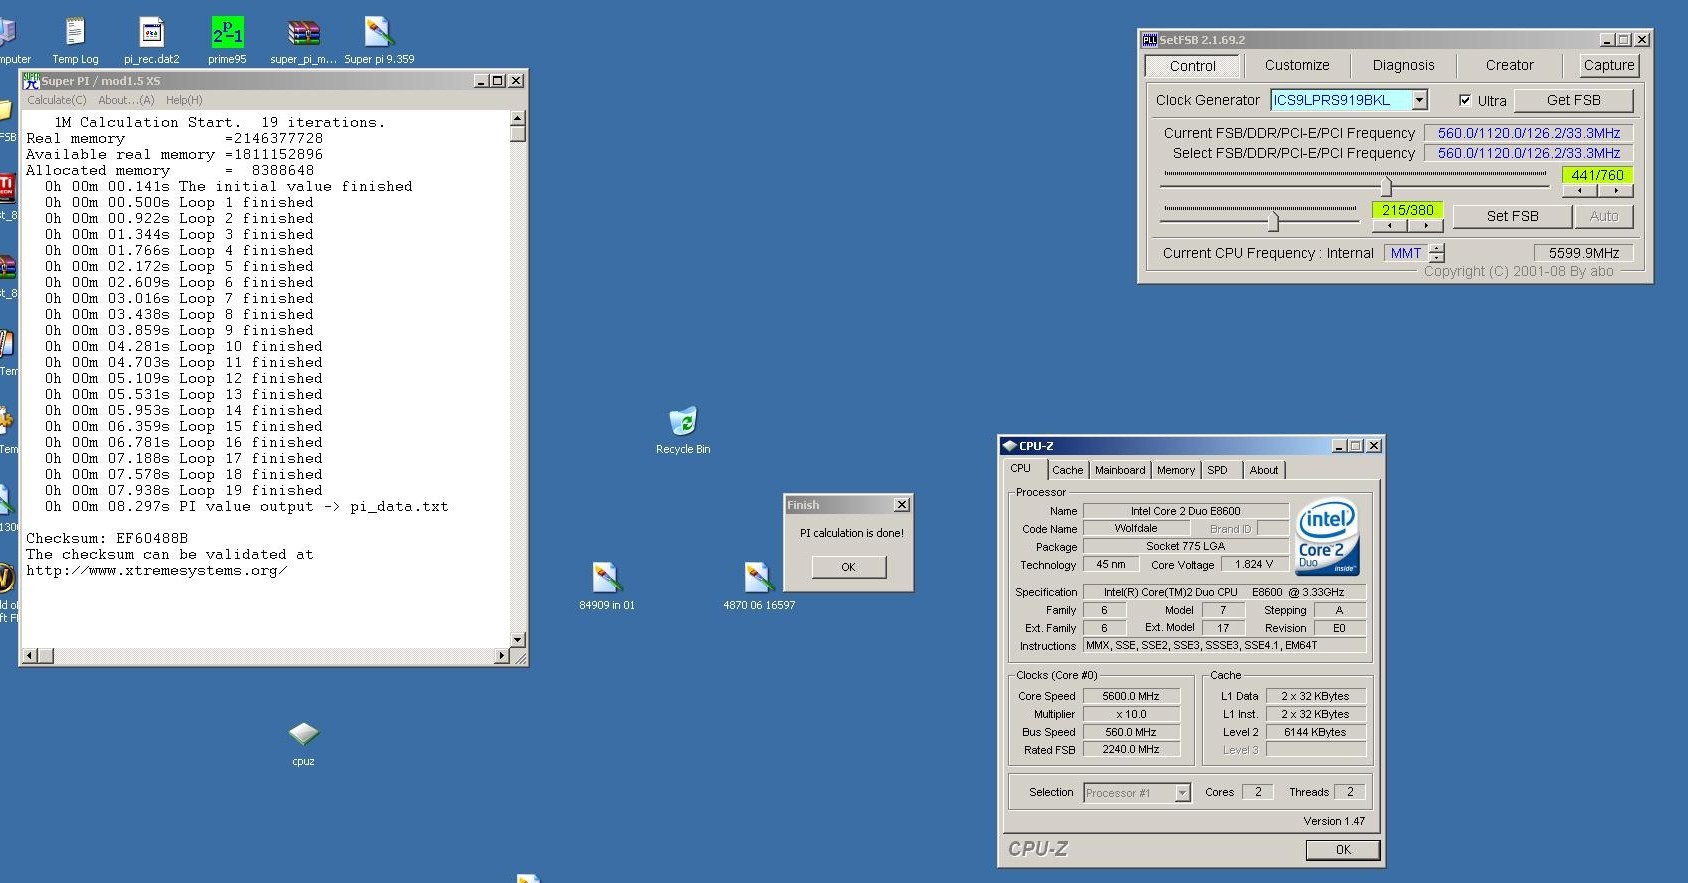Screen dimensions: 1688x883
Task: Open the Recycle Bin
Action: (683, 430)
